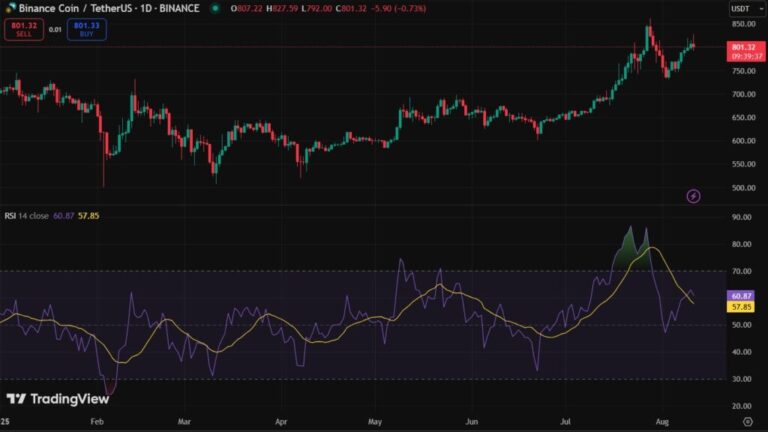Click the −5.90 (−0.73%) change value

point(398,9)
